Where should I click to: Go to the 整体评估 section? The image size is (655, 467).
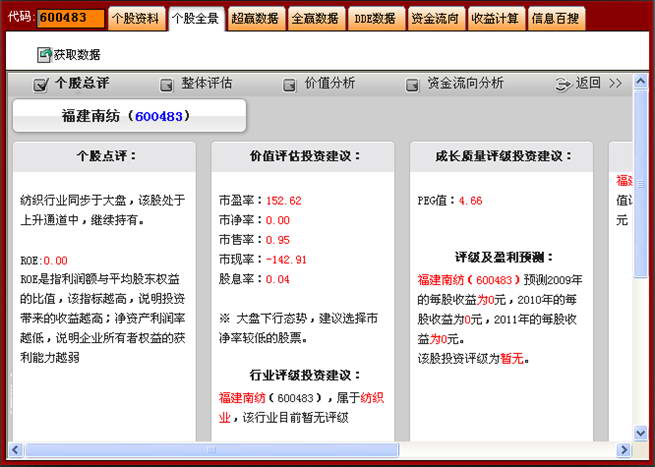(x=206, y=83)
